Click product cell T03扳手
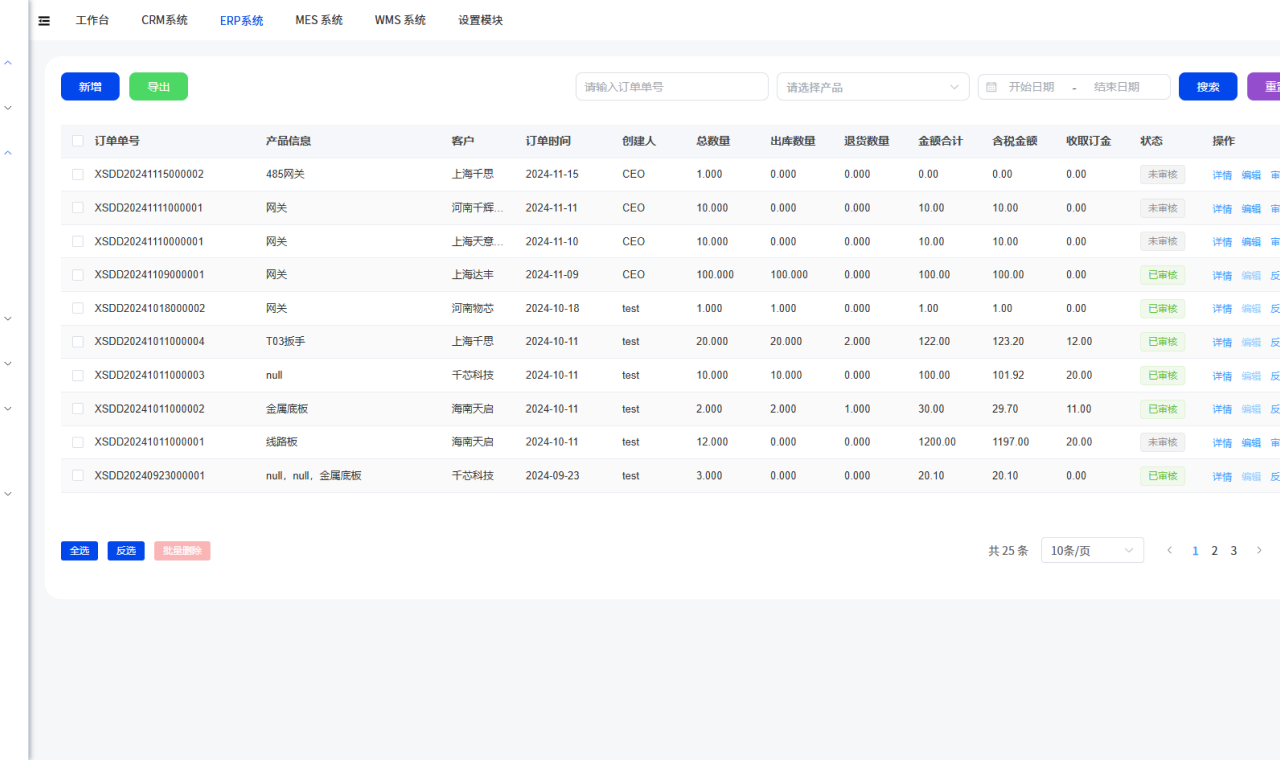 [x=285, y=341]
